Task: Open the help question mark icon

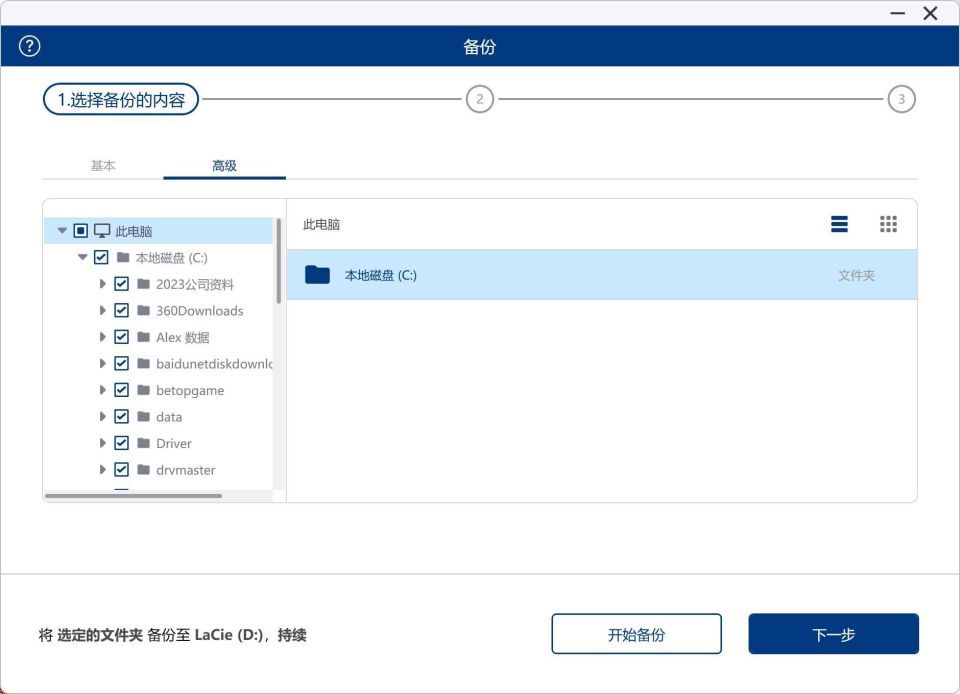Action: click(x=29, y=46)
